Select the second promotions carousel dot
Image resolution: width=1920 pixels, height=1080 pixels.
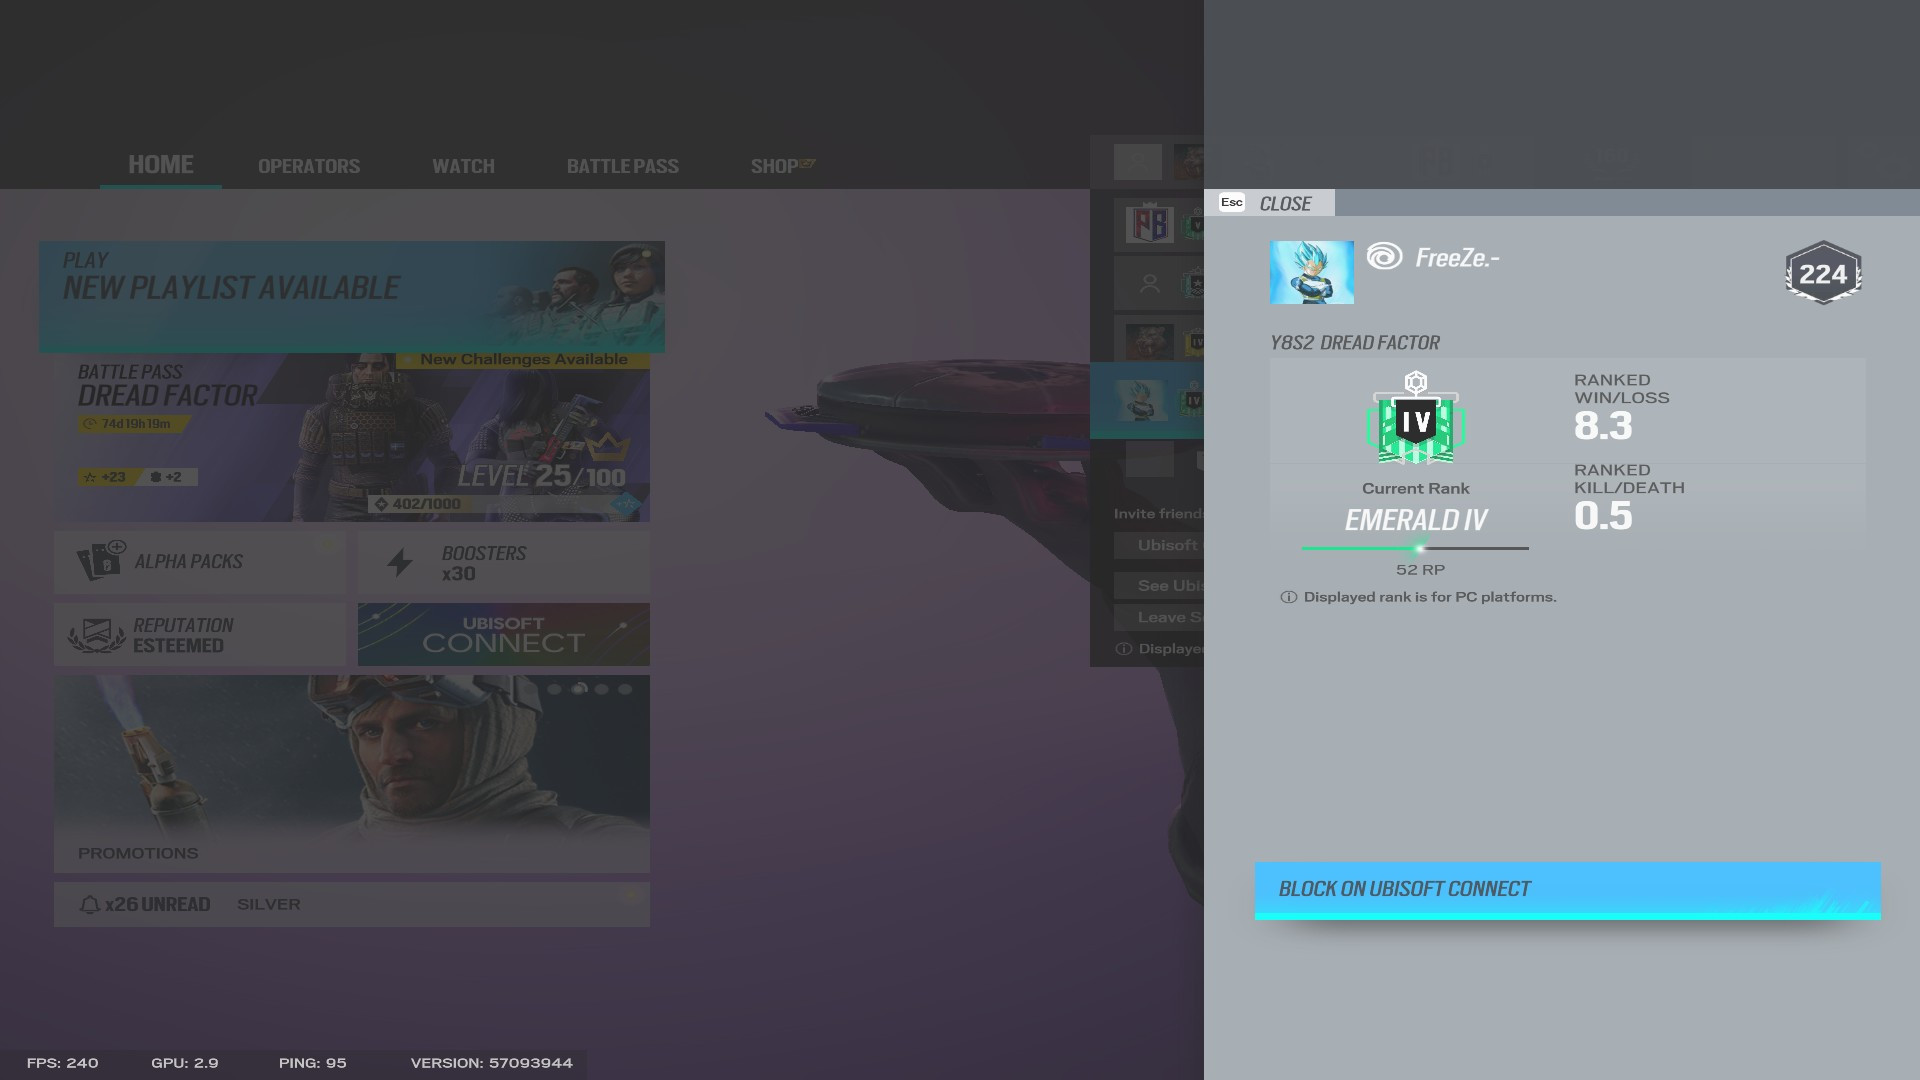pyautogui.click(x=579, y=689)
